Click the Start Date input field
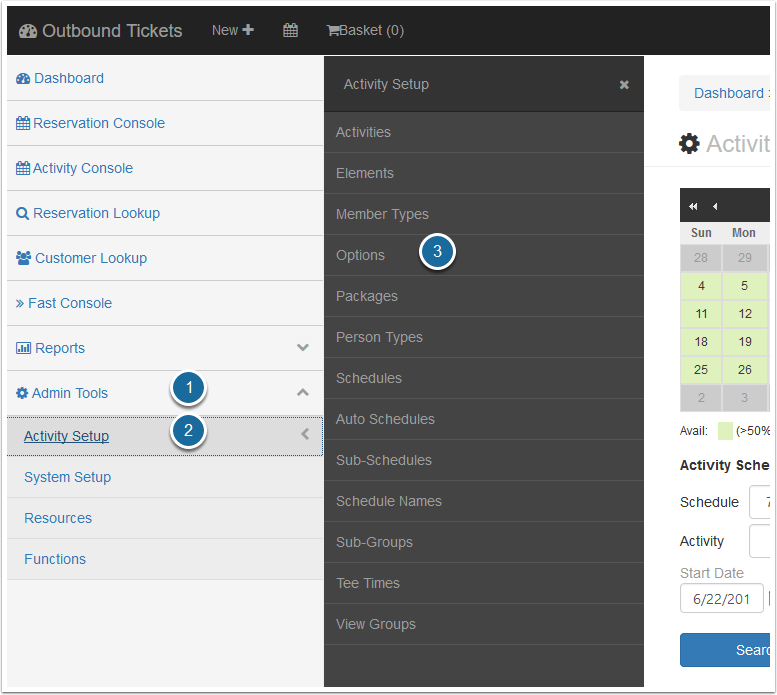Viewport: 777px width, 695px height. (x=721, y=598)
